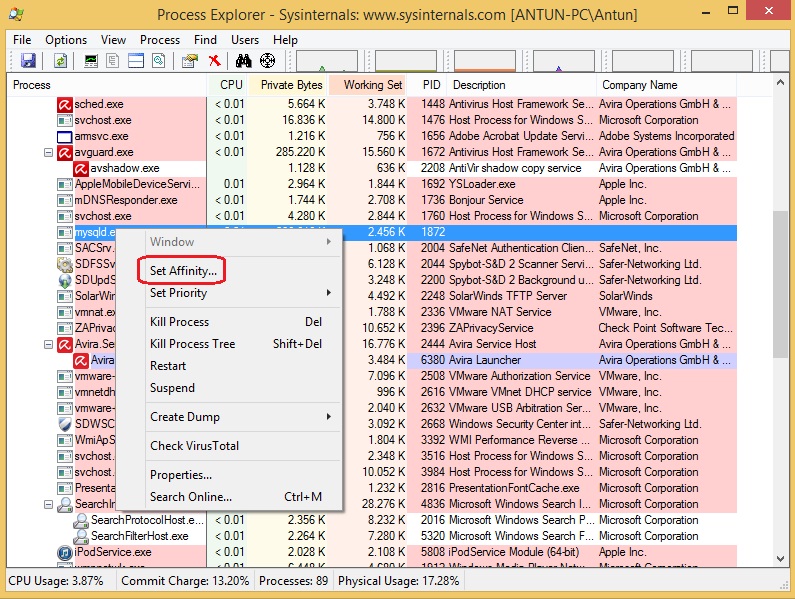The height and width of the screenshot is (599, 795).
Task: Click the SDUpdSvc globe icon
Action: click(64, 280)
